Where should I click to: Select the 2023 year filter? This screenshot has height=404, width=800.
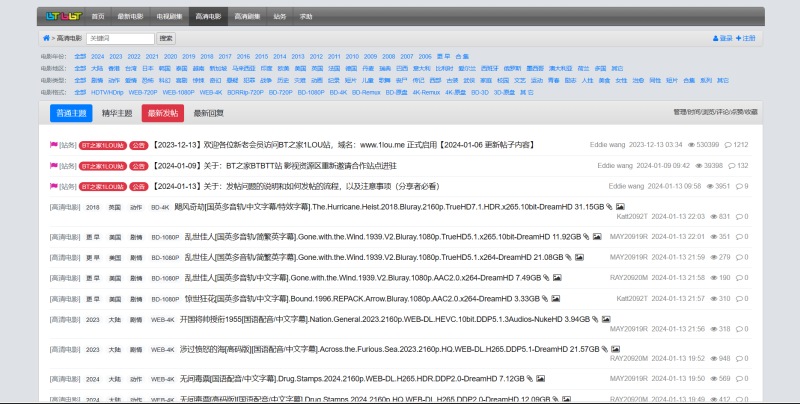coord(115,56)
